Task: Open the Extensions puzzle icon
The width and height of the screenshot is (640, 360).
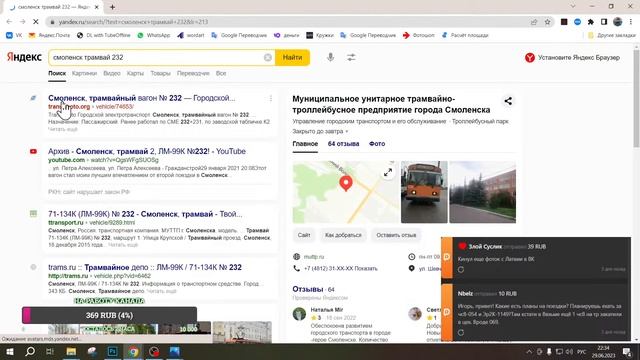Action: pyautogui.click(x=591, y=22)
